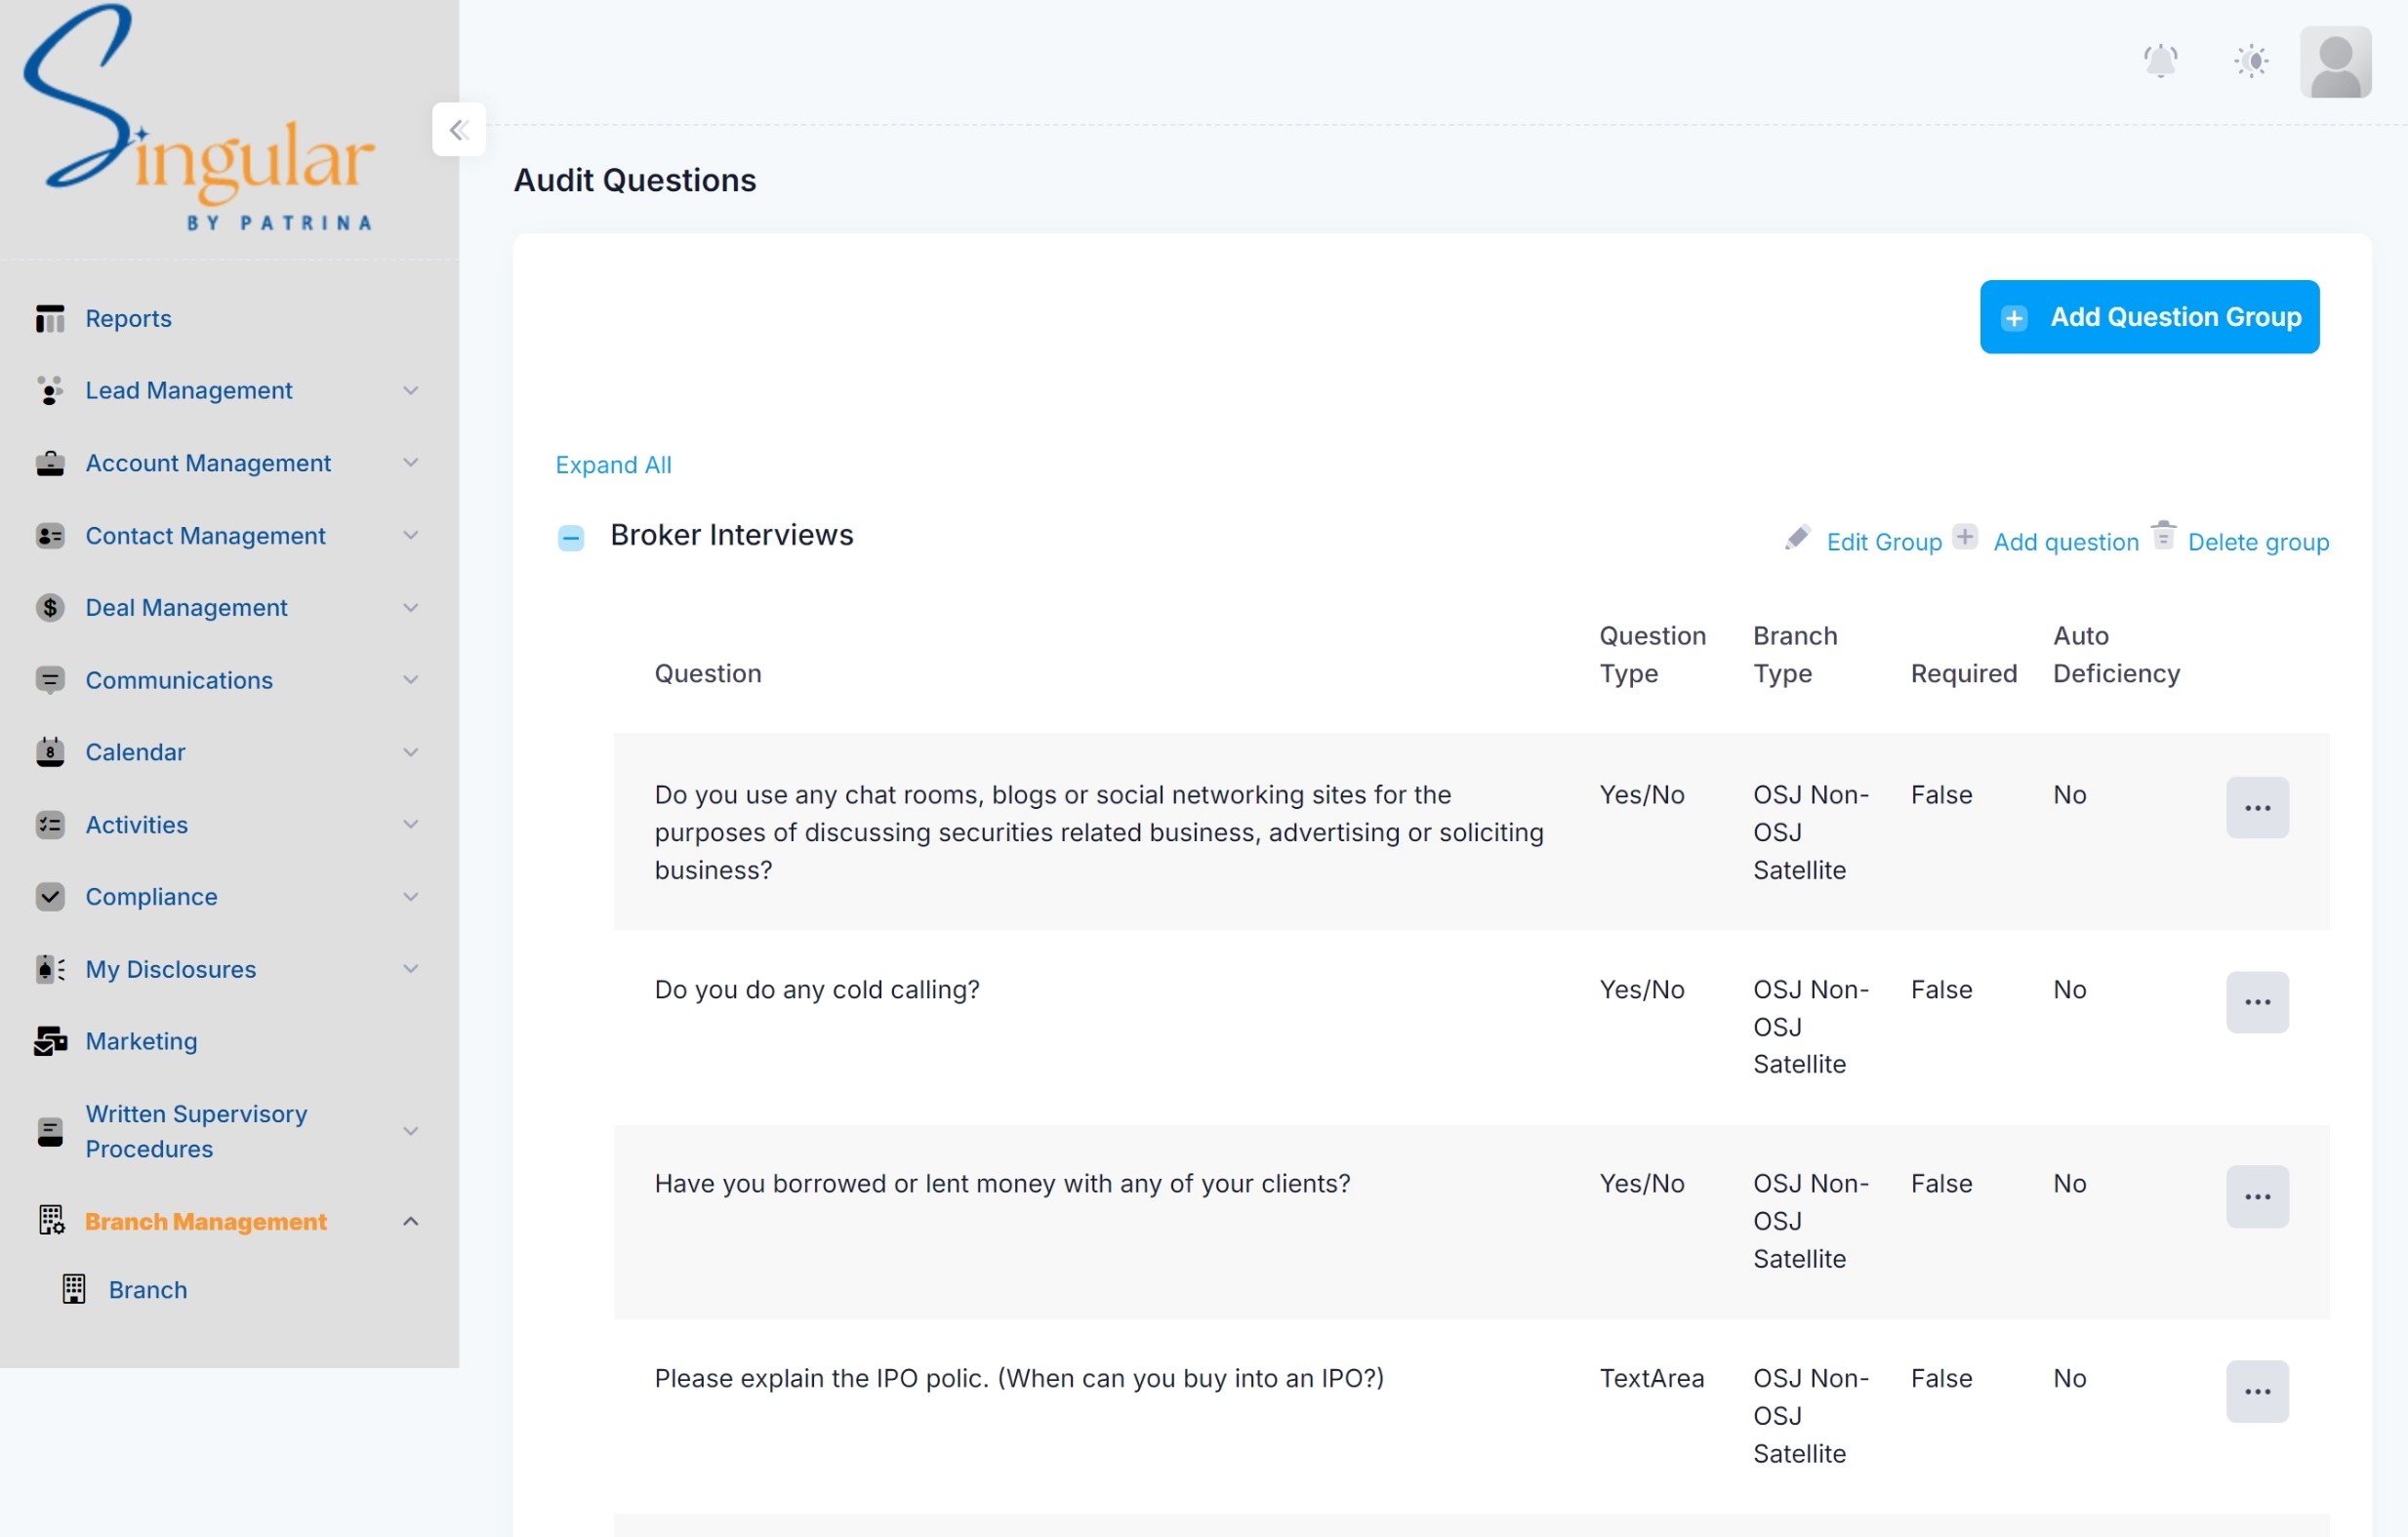Click the TextArea question type cell
This screenshot has height=1537, width=2408.
point(1651,1379)
